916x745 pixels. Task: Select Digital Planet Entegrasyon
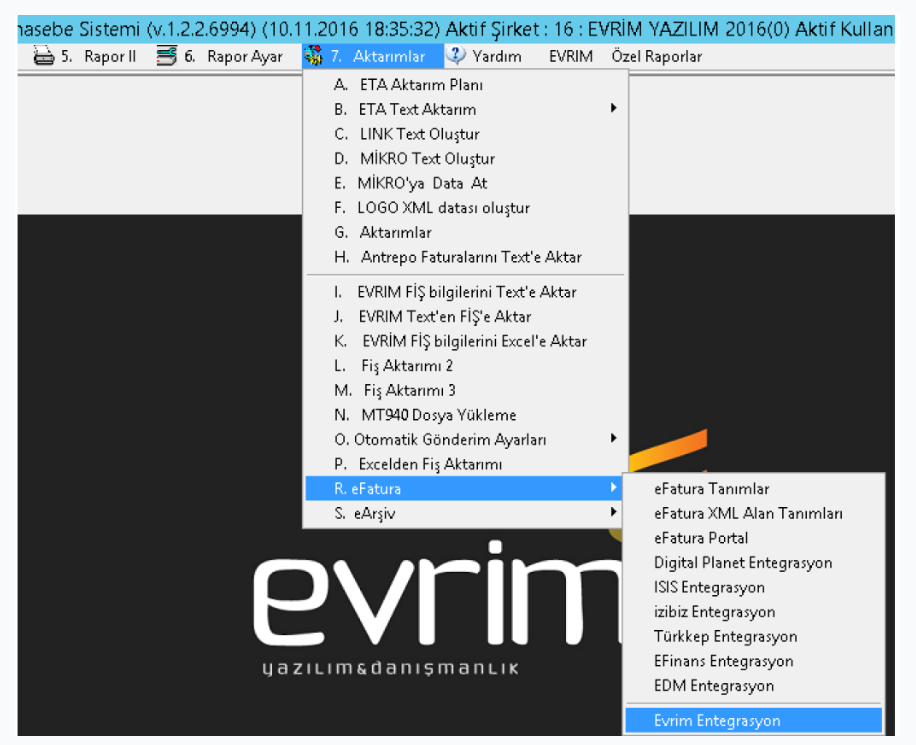point(754,562)
